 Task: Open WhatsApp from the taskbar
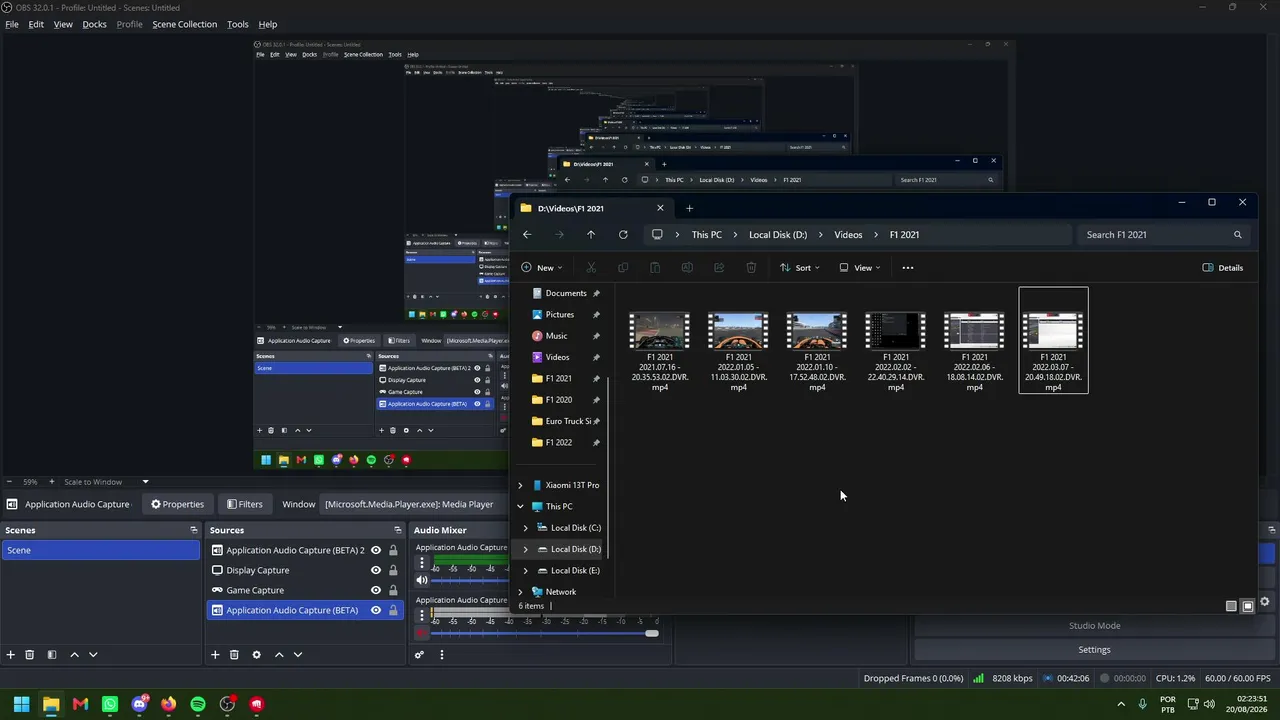pos(110,704)
